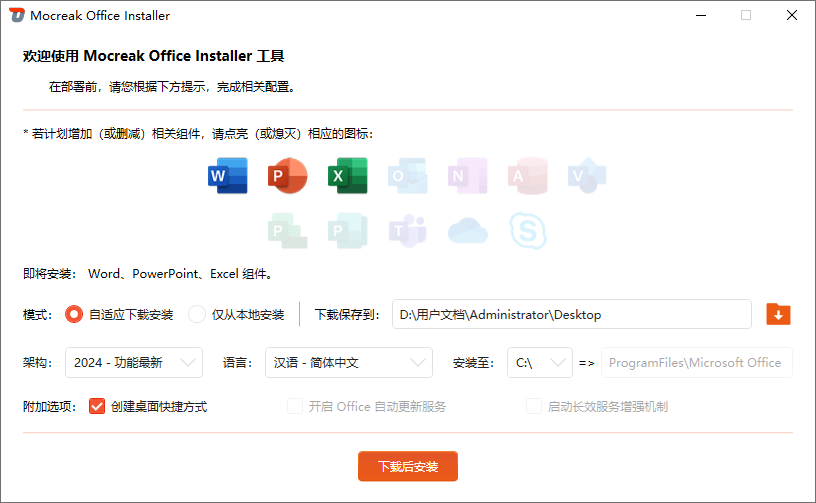Viewport: 816px width, 503px height.
Task: Toggle the Word component icon
Action: [x=228, y=176]
